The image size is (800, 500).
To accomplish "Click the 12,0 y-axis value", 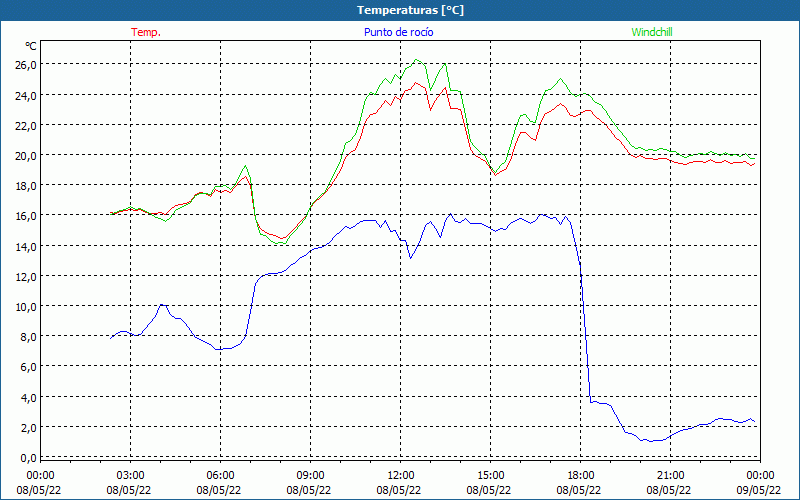I will pos(25,277).
